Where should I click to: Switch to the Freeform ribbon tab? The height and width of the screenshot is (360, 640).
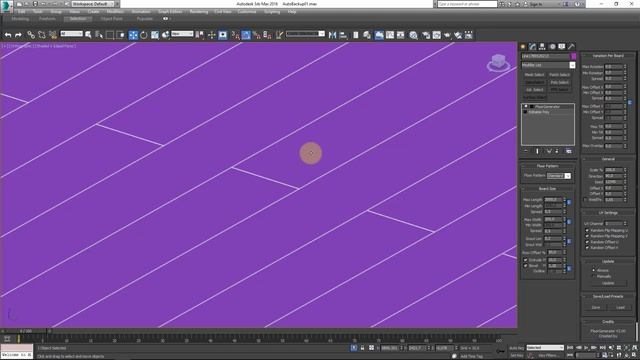[x=47, y=19]
